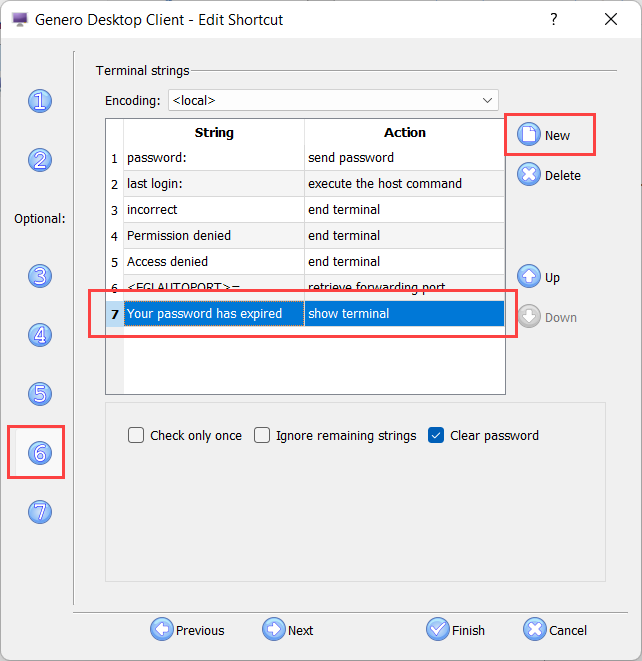Viewport: 642px width, 661px height.
Task: Go to wizard step 6
Action: pos(40,453)
